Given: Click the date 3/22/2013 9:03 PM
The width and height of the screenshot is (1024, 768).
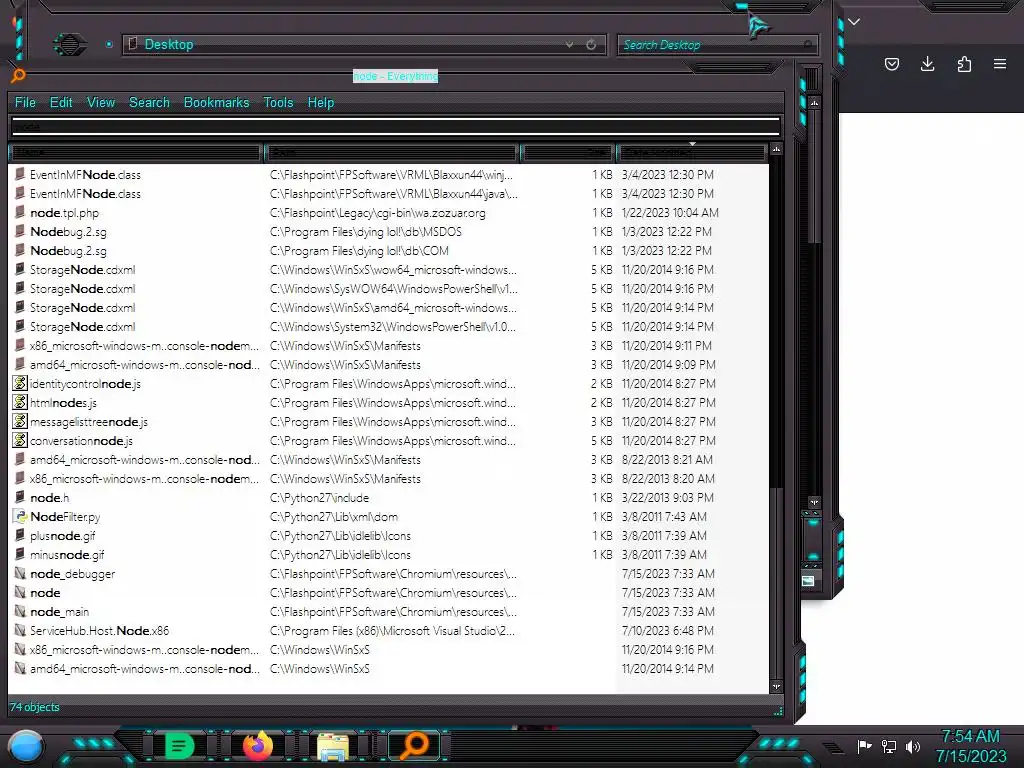Looking at the screenshot, I should point(667,498).
